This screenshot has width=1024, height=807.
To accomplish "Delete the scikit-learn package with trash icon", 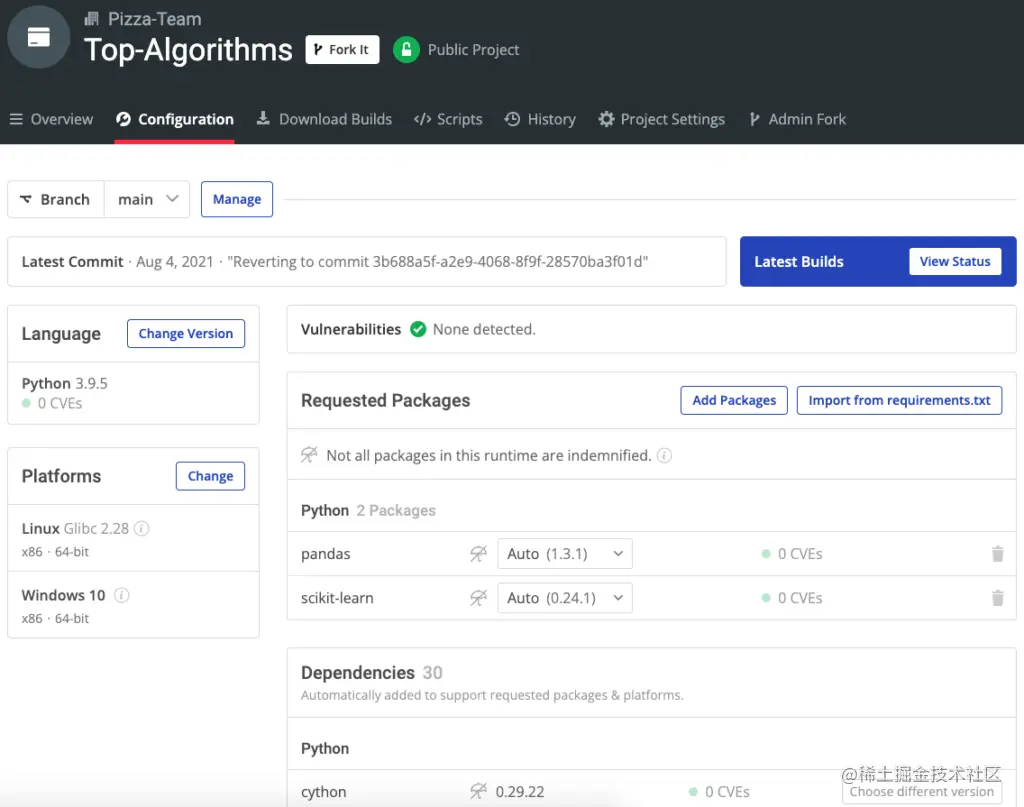I will [997, 597].
